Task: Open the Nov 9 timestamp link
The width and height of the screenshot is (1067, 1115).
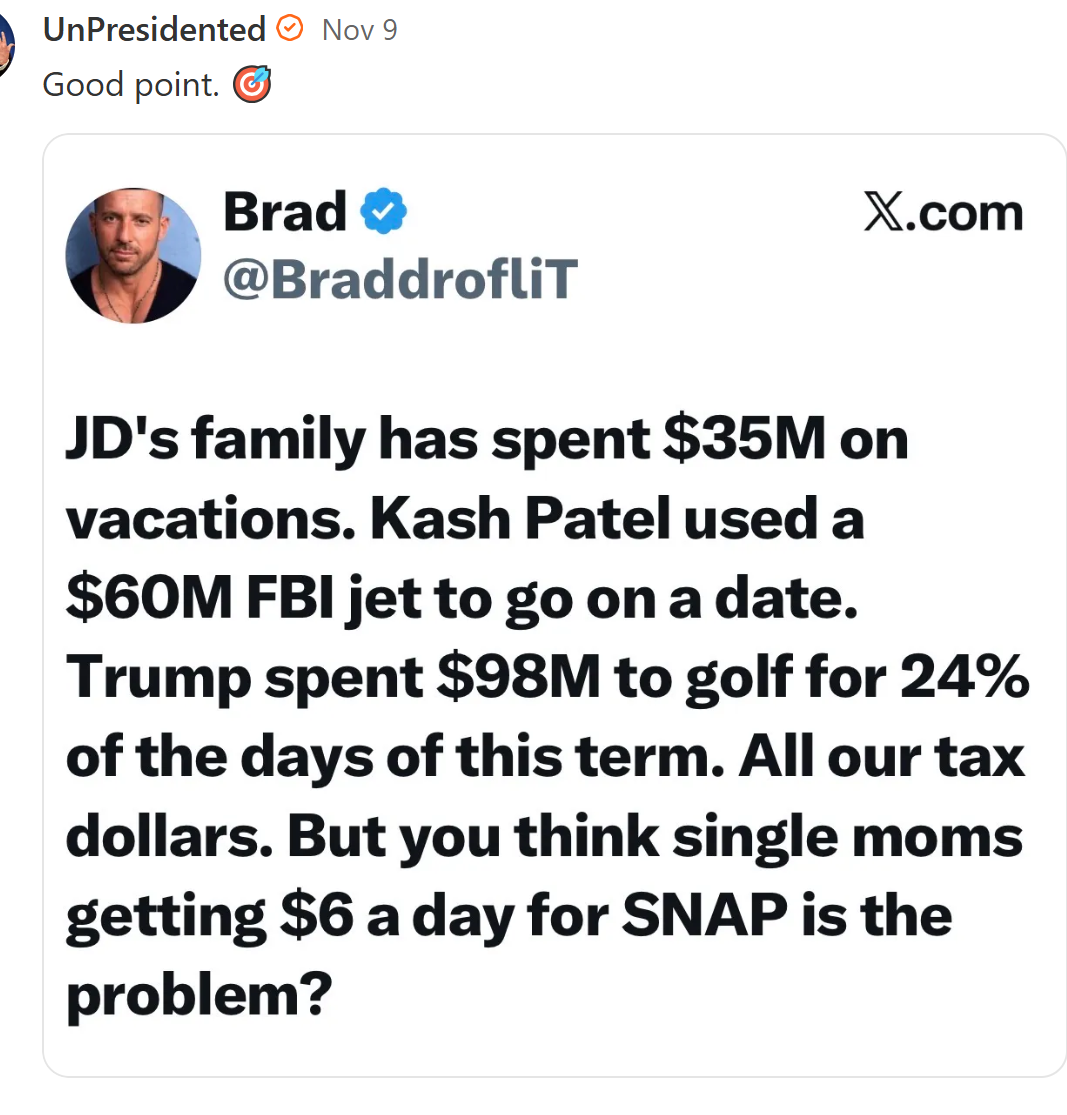Action: pos(360,30)
